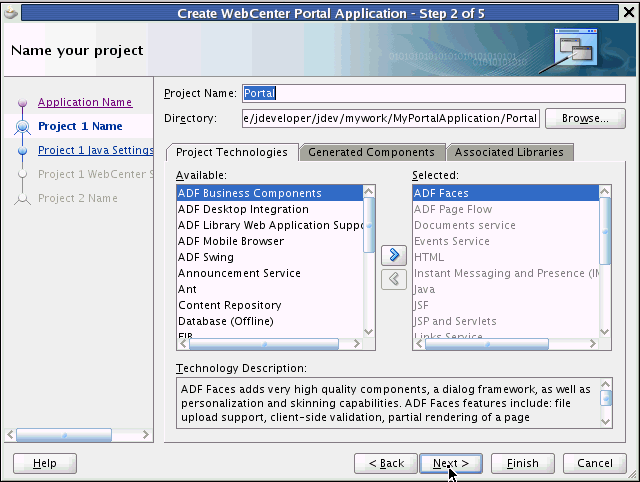
Task: Click the Application Name step bullet
Action: pyautogui.click(x=22, y=102)
